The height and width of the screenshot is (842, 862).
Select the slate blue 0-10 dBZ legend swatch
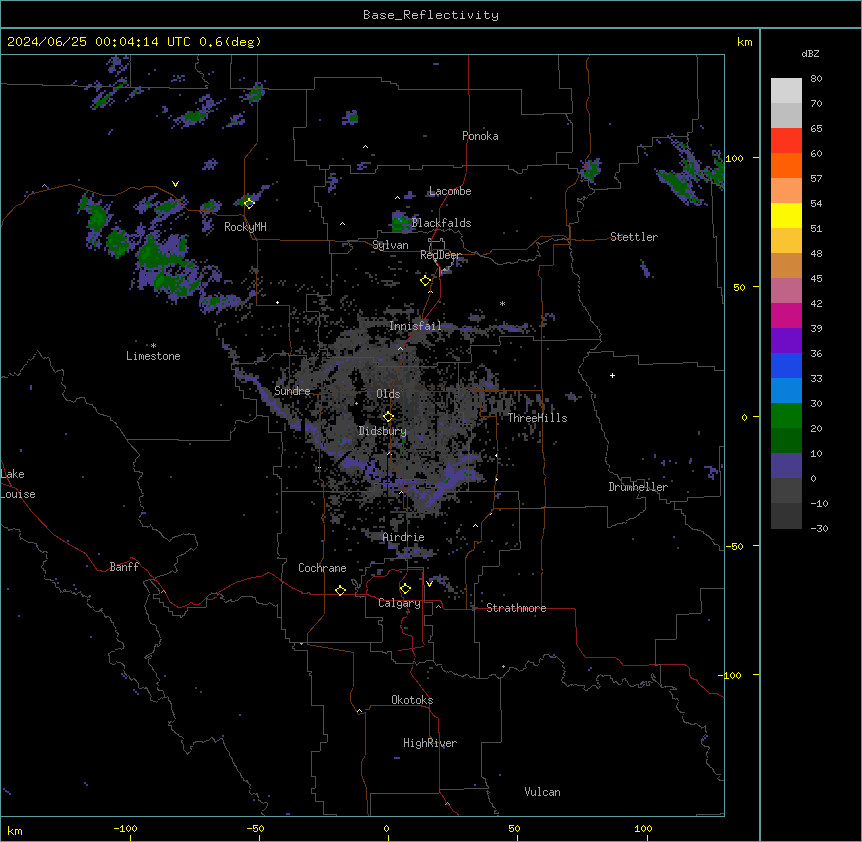click(x=786, y=466)
